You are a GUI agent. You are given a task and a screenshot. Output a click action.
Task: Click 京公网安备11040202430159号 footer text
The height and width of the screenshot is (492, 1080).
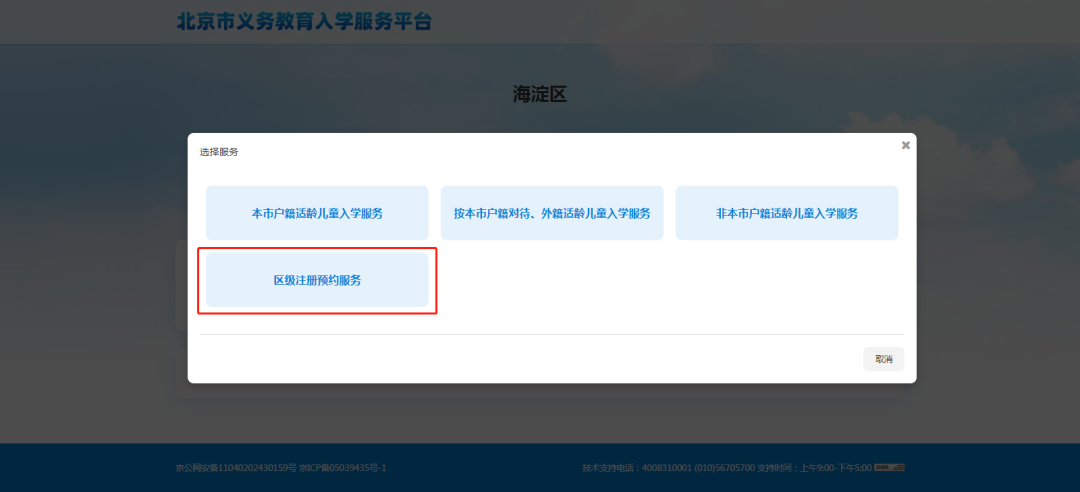pos(236,468)
